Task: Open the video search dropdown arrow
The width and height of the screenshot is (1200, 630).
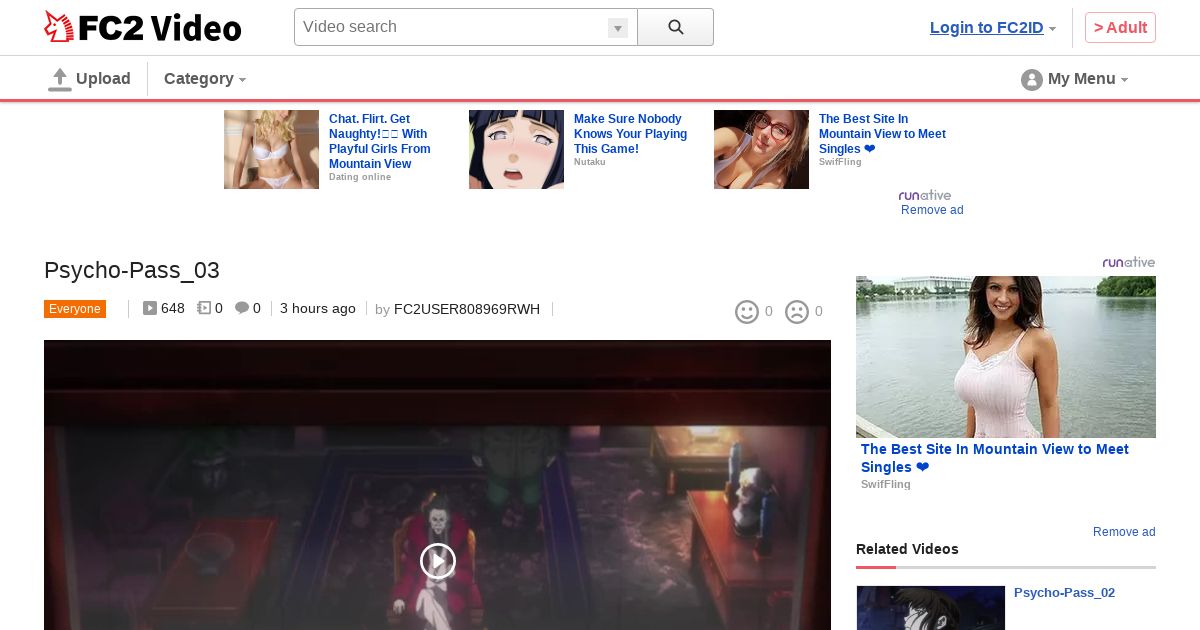Action: click(618, 28)
